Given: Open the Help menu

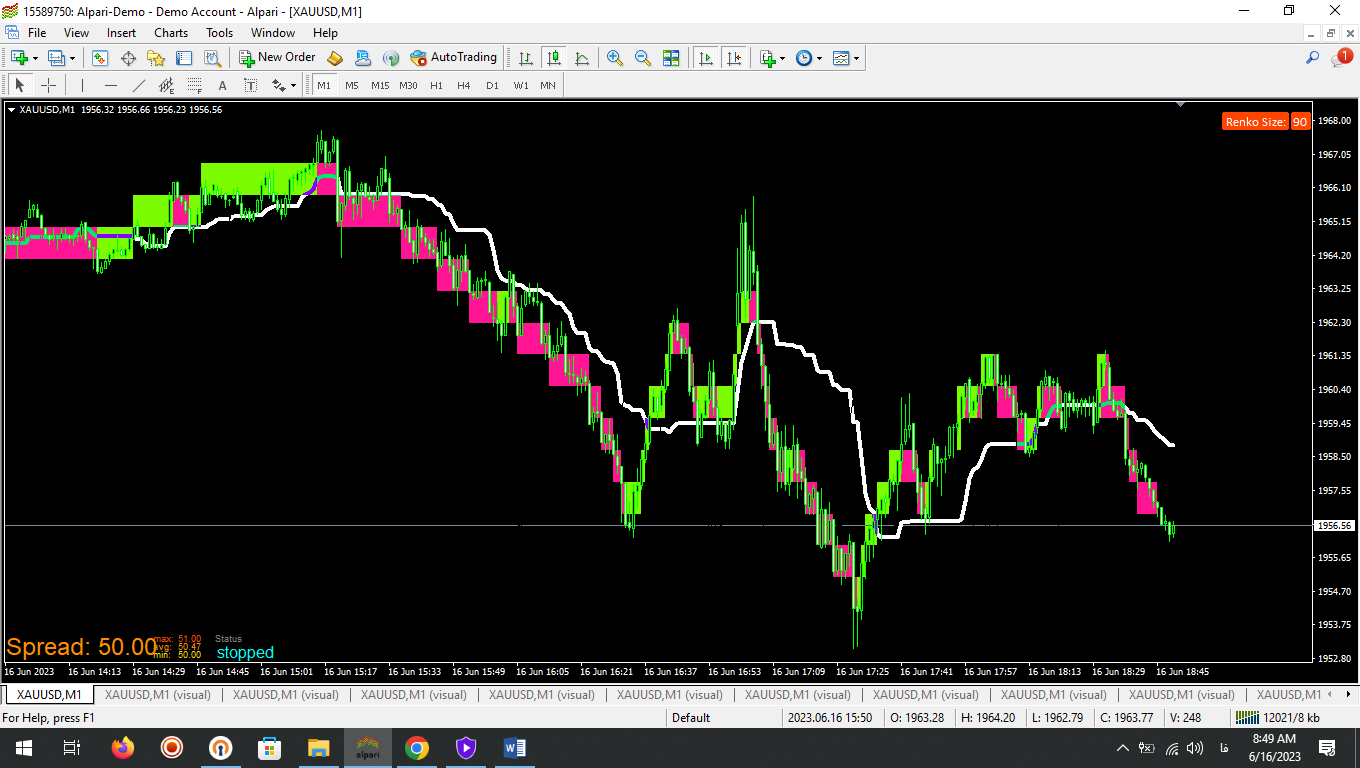Looking at the screenshot, I should pyautogui.click(x=325, y=33).
